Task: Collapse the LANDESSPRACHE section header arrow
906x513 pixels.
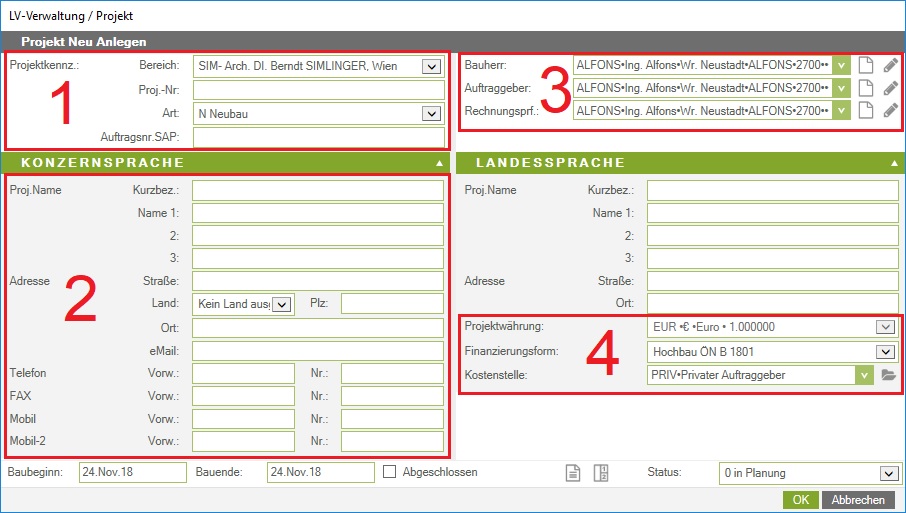Action: (893, 162)
